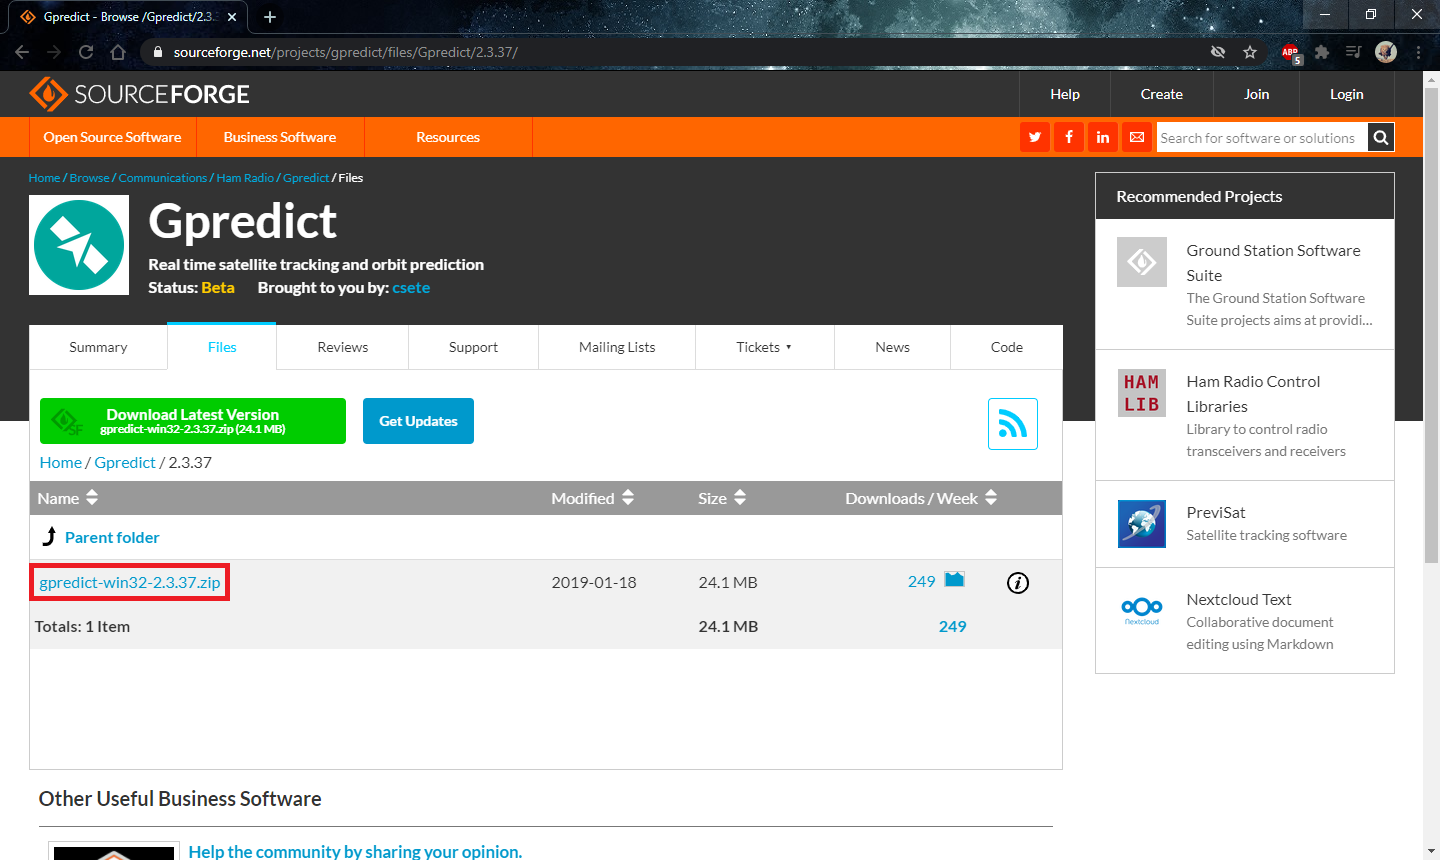Open the csete author link
1440x860 pixels.
click(x=411, y=287)
